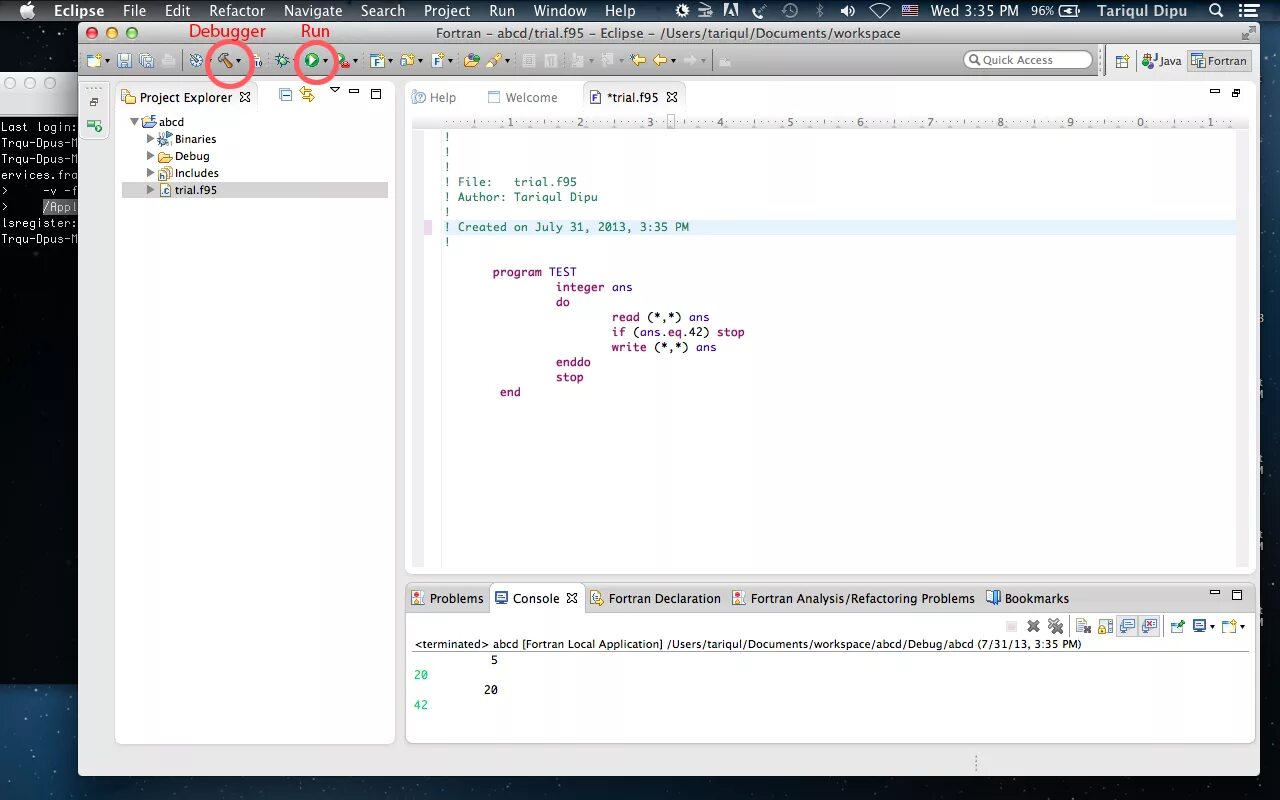Open the Open Perspective icon
The width and height of the screenshot is (1280, 800).
pos(1122,61)
